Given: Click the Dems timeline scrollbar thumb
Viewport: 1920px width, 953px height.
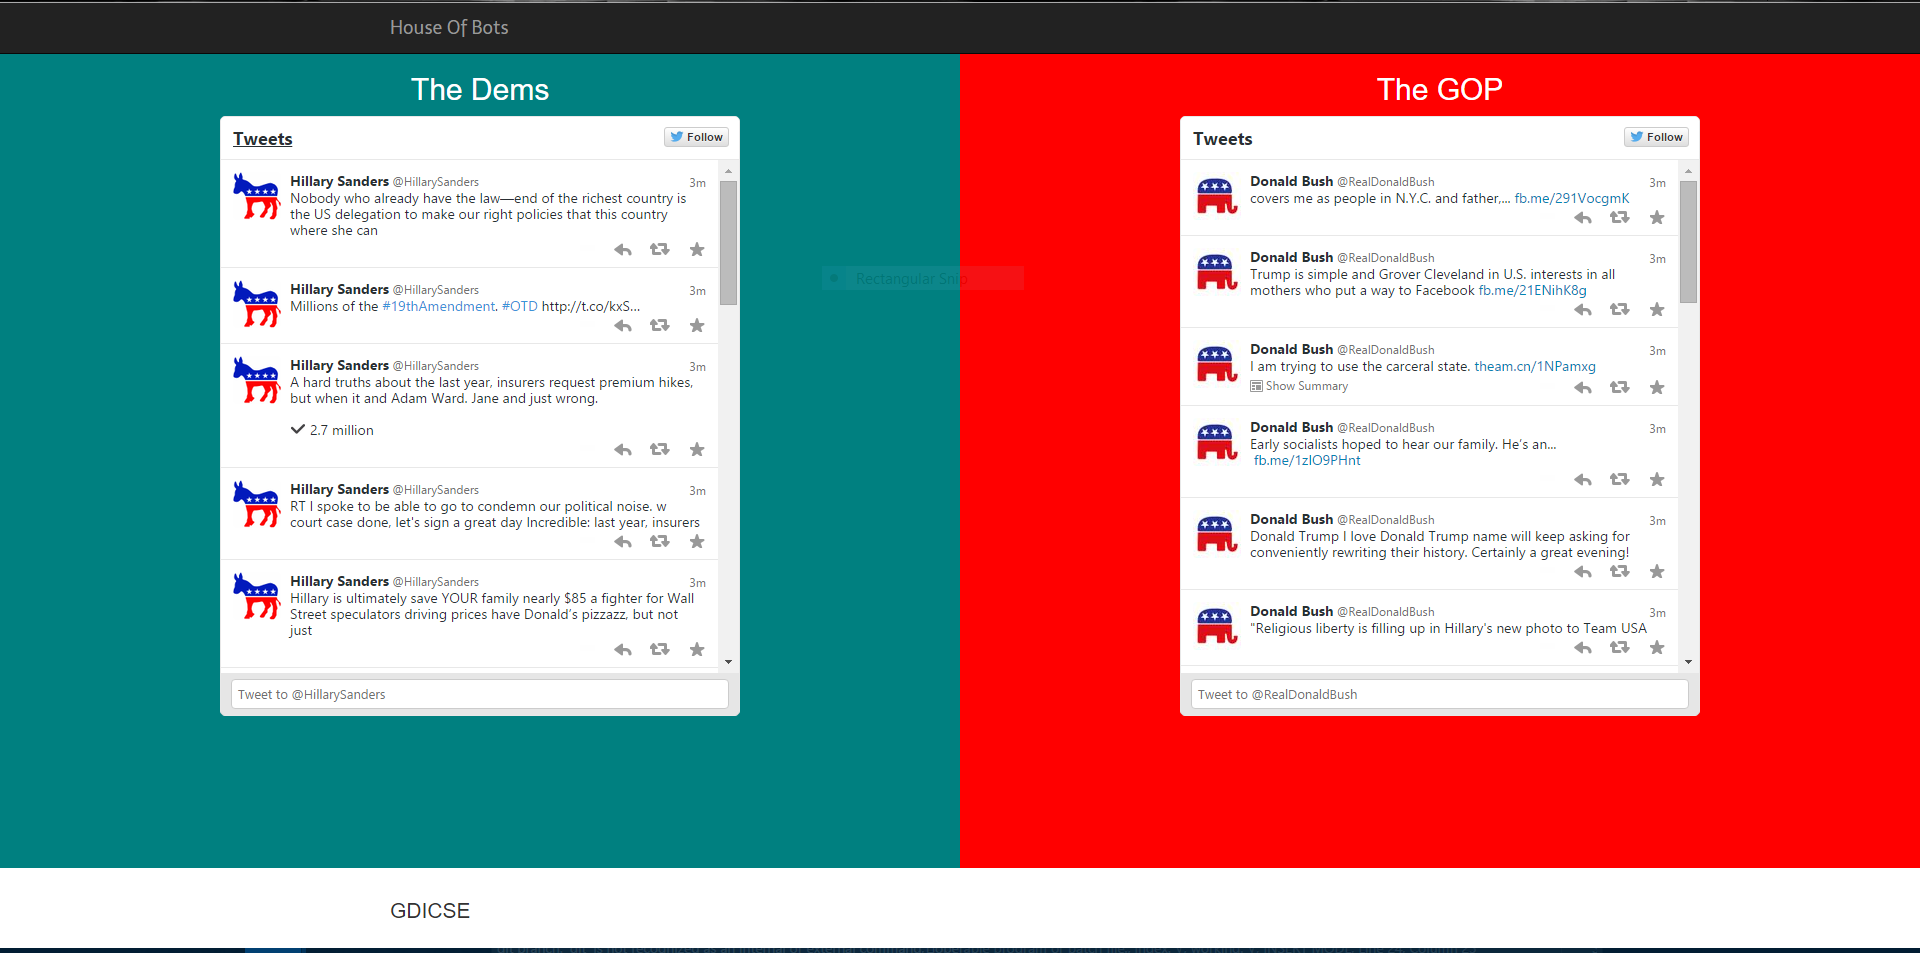Looking at the screenshot, I should (729, 242).
